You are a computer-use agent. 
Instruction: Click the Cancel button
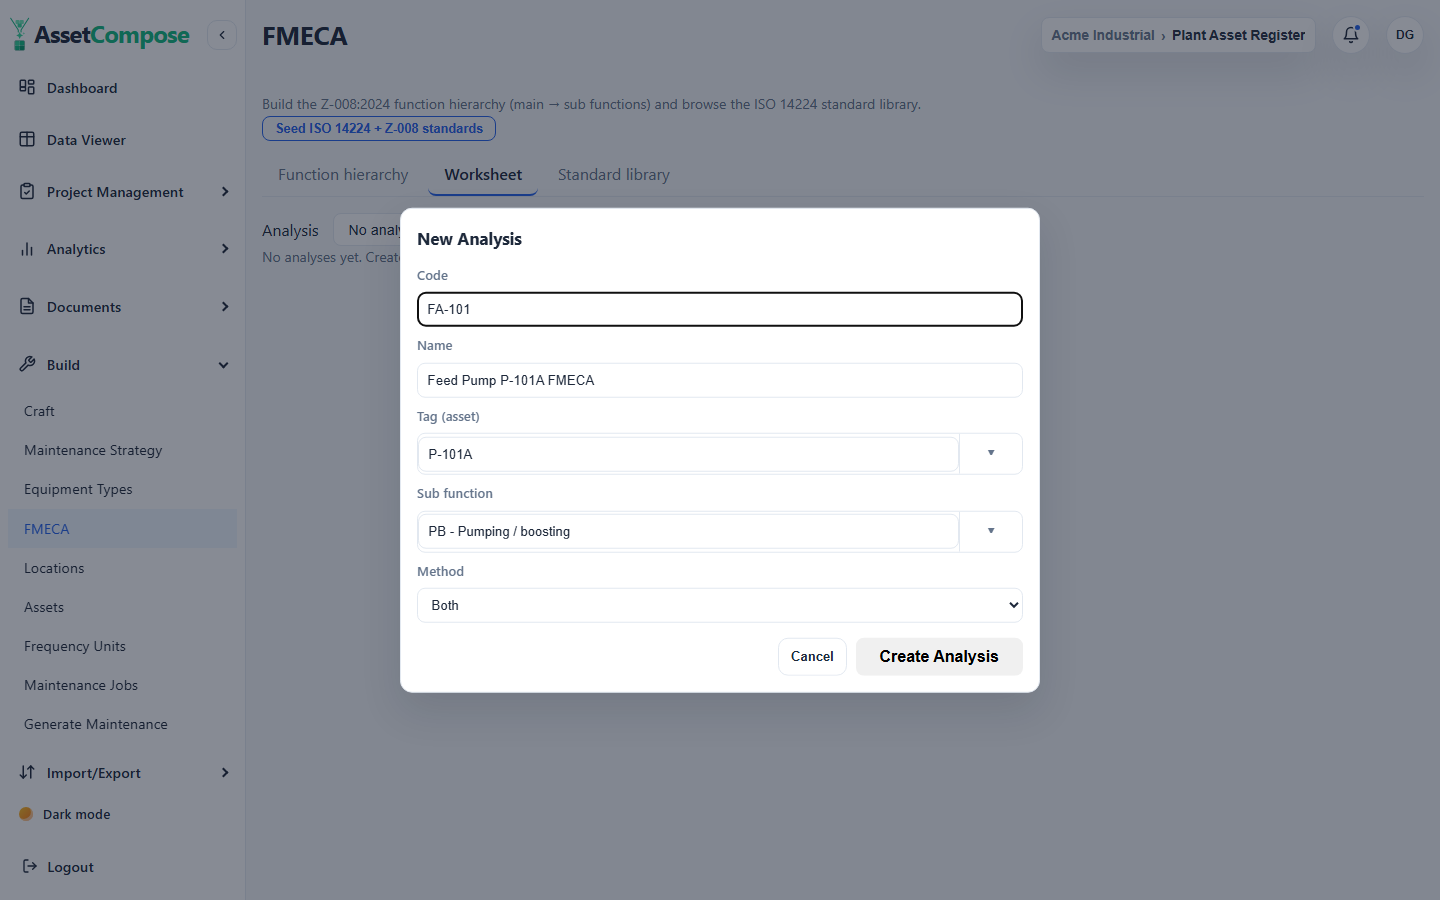(x=812, y=656)
